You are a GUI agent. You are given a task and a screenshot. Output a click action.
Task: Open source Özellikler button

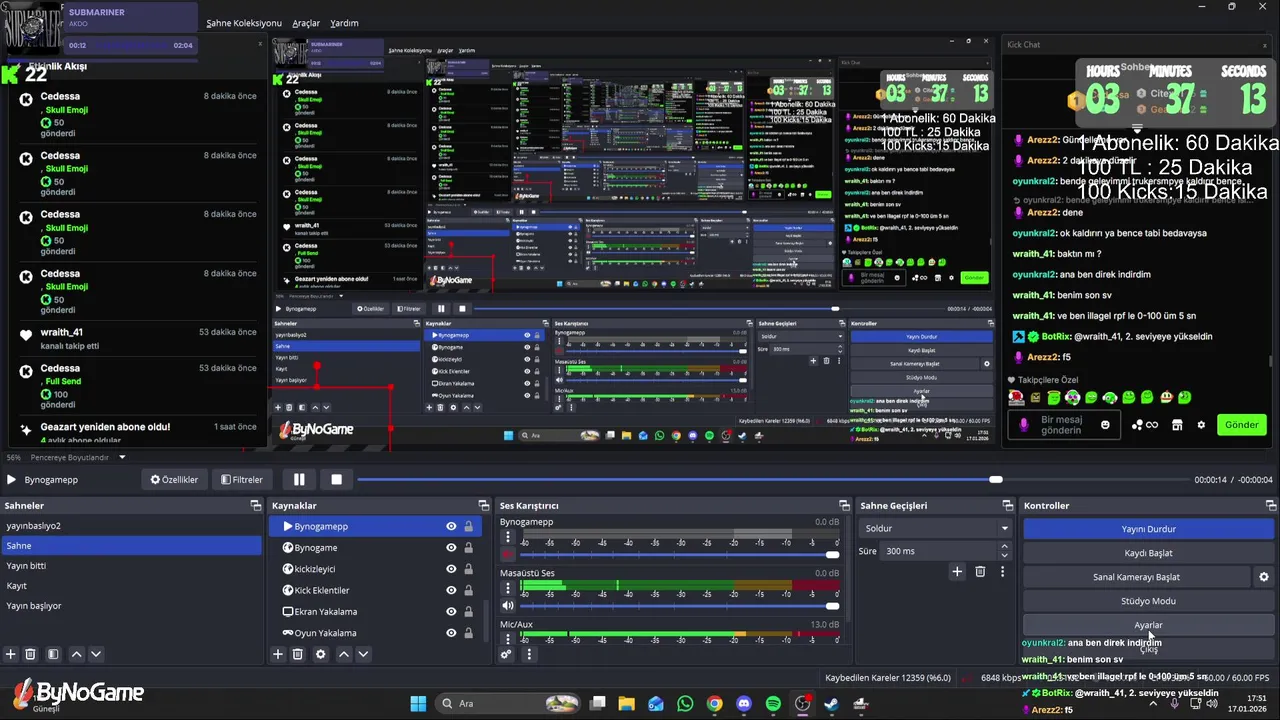pos(174,480)
